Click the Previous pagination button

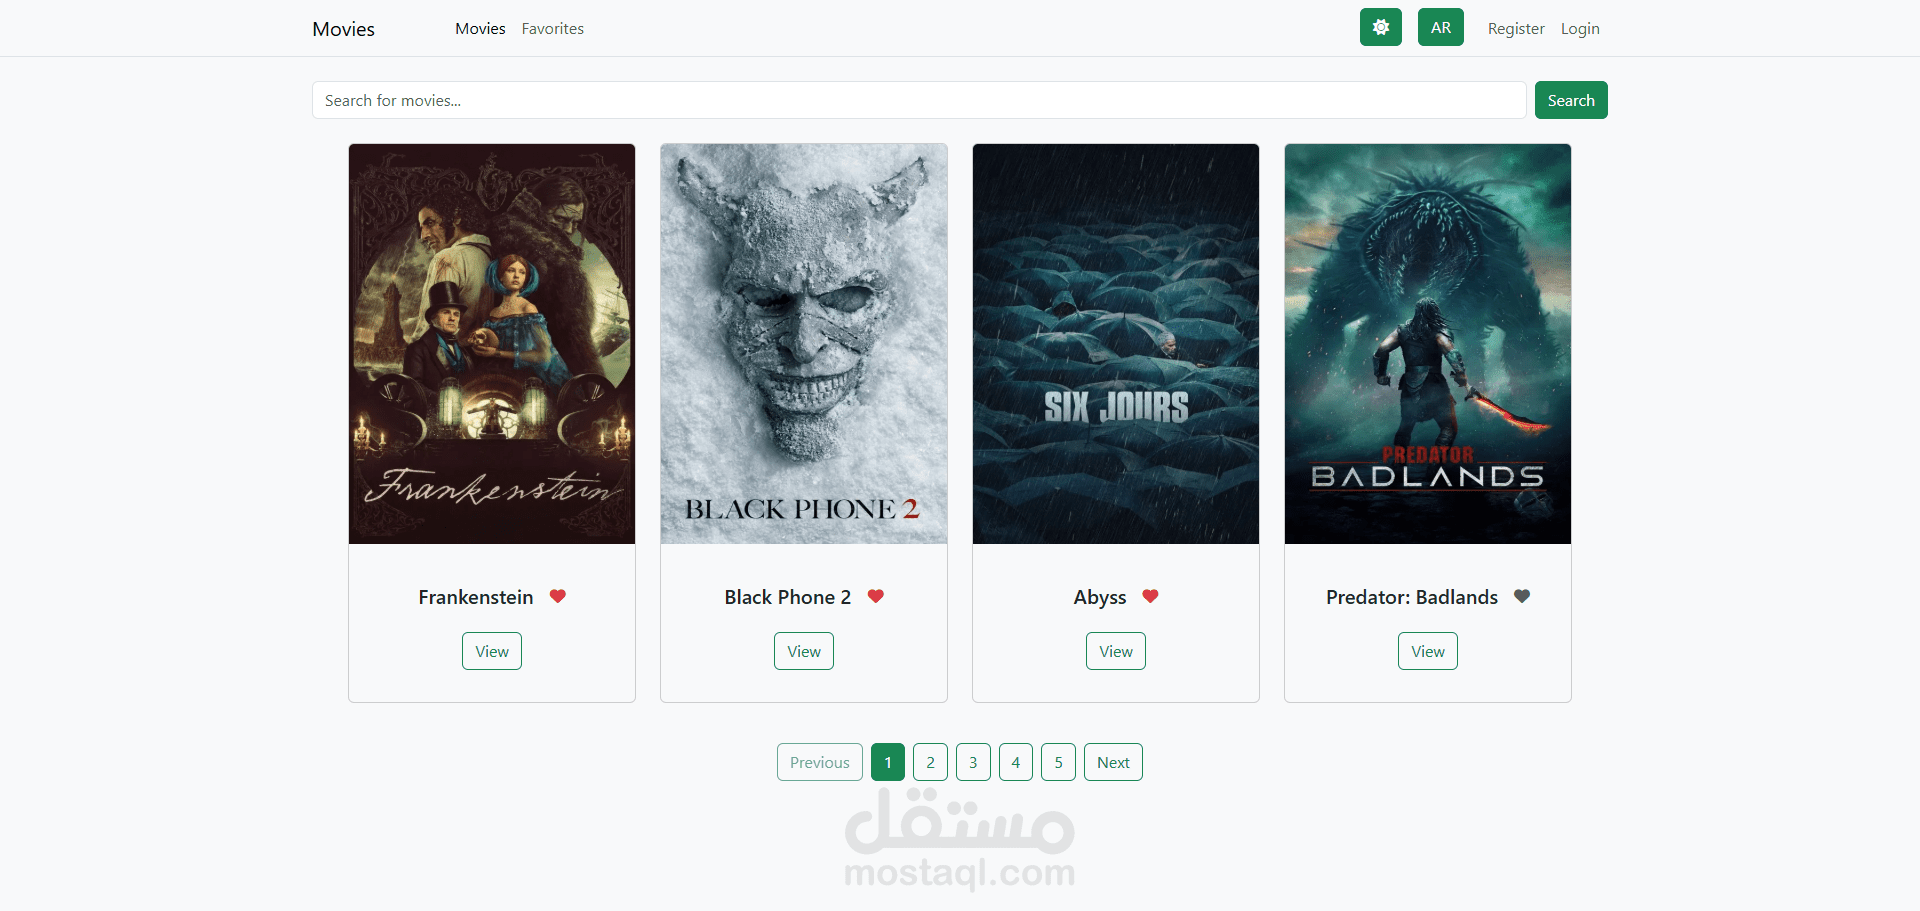tap(820, 762)
